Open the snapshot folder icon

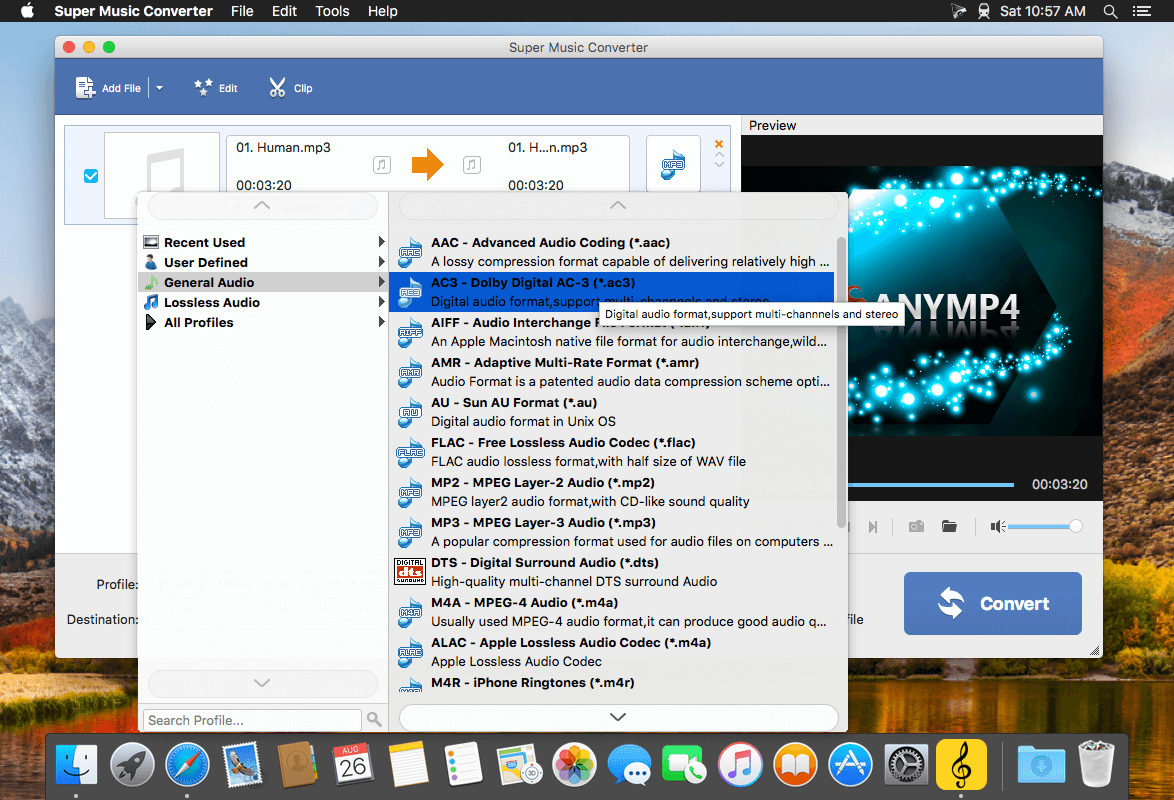pyautogui.click(x=949, y=526)
